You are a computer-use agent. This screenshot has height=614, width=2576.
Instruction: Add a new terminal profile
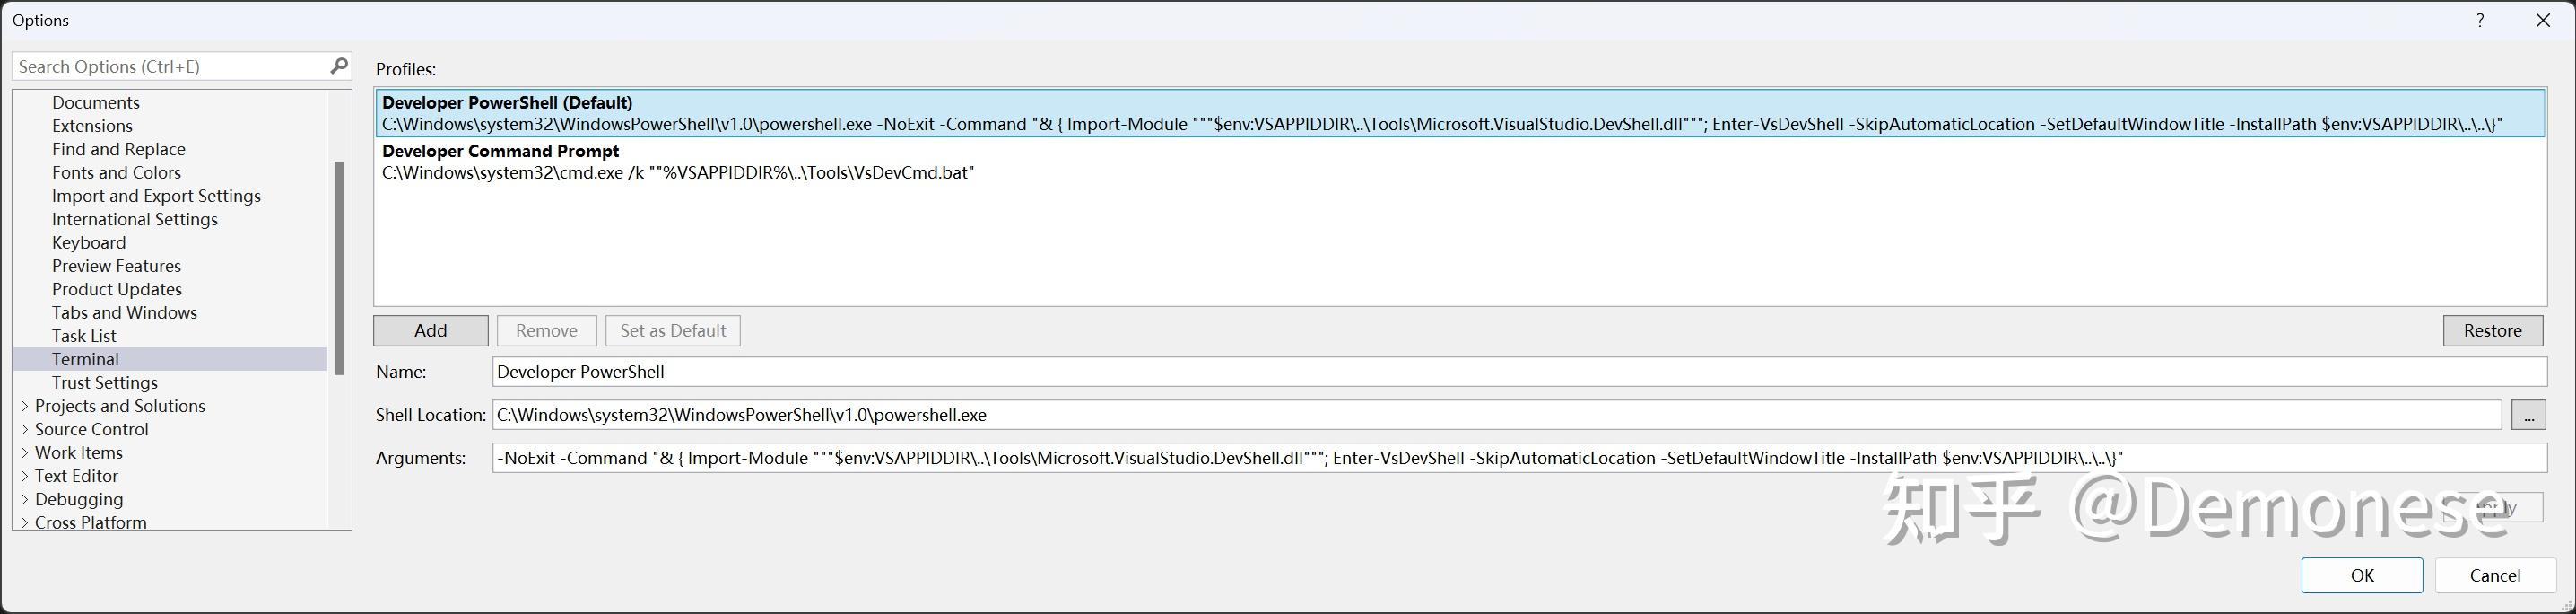click(430, 331)
